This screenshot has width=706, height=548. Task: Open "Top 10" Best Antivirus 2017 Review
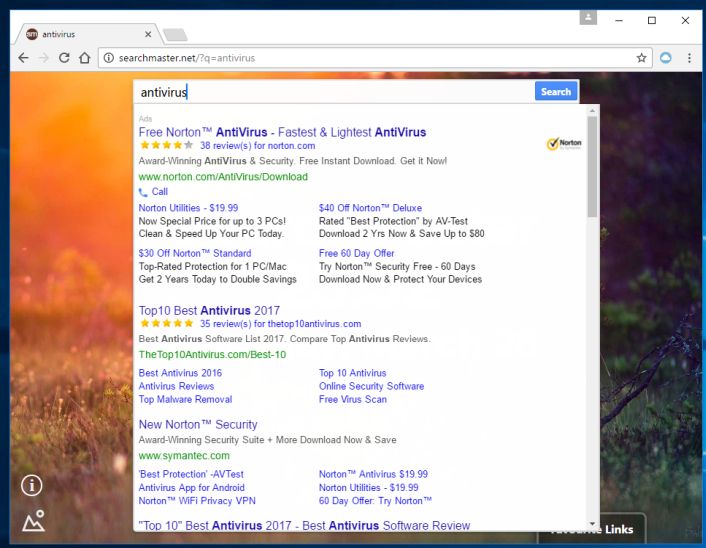304,525
